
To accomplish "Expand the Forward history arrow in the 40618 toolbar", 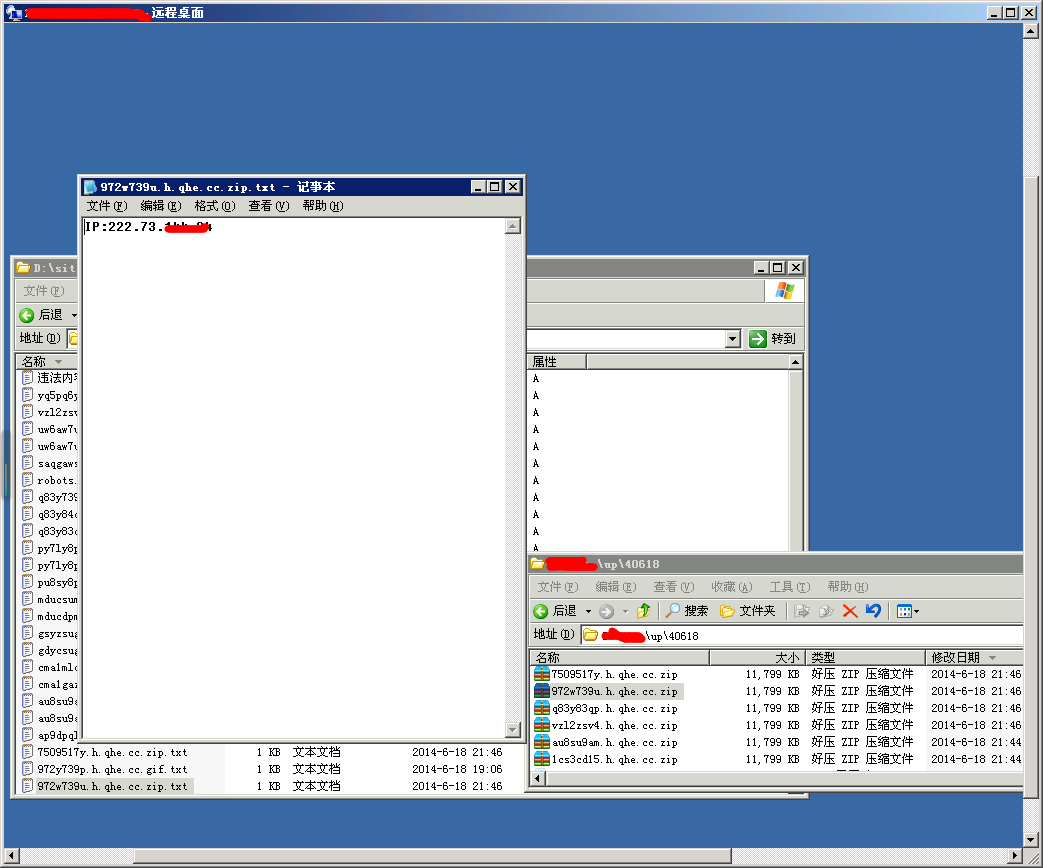I will [x=625, y=611].
